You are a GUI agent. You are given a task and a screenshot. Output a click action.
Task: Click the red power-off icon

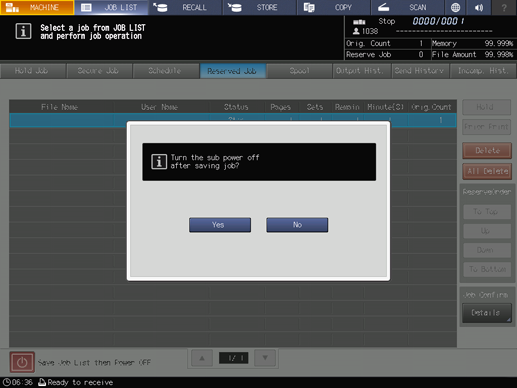click(x=22, y=362)
